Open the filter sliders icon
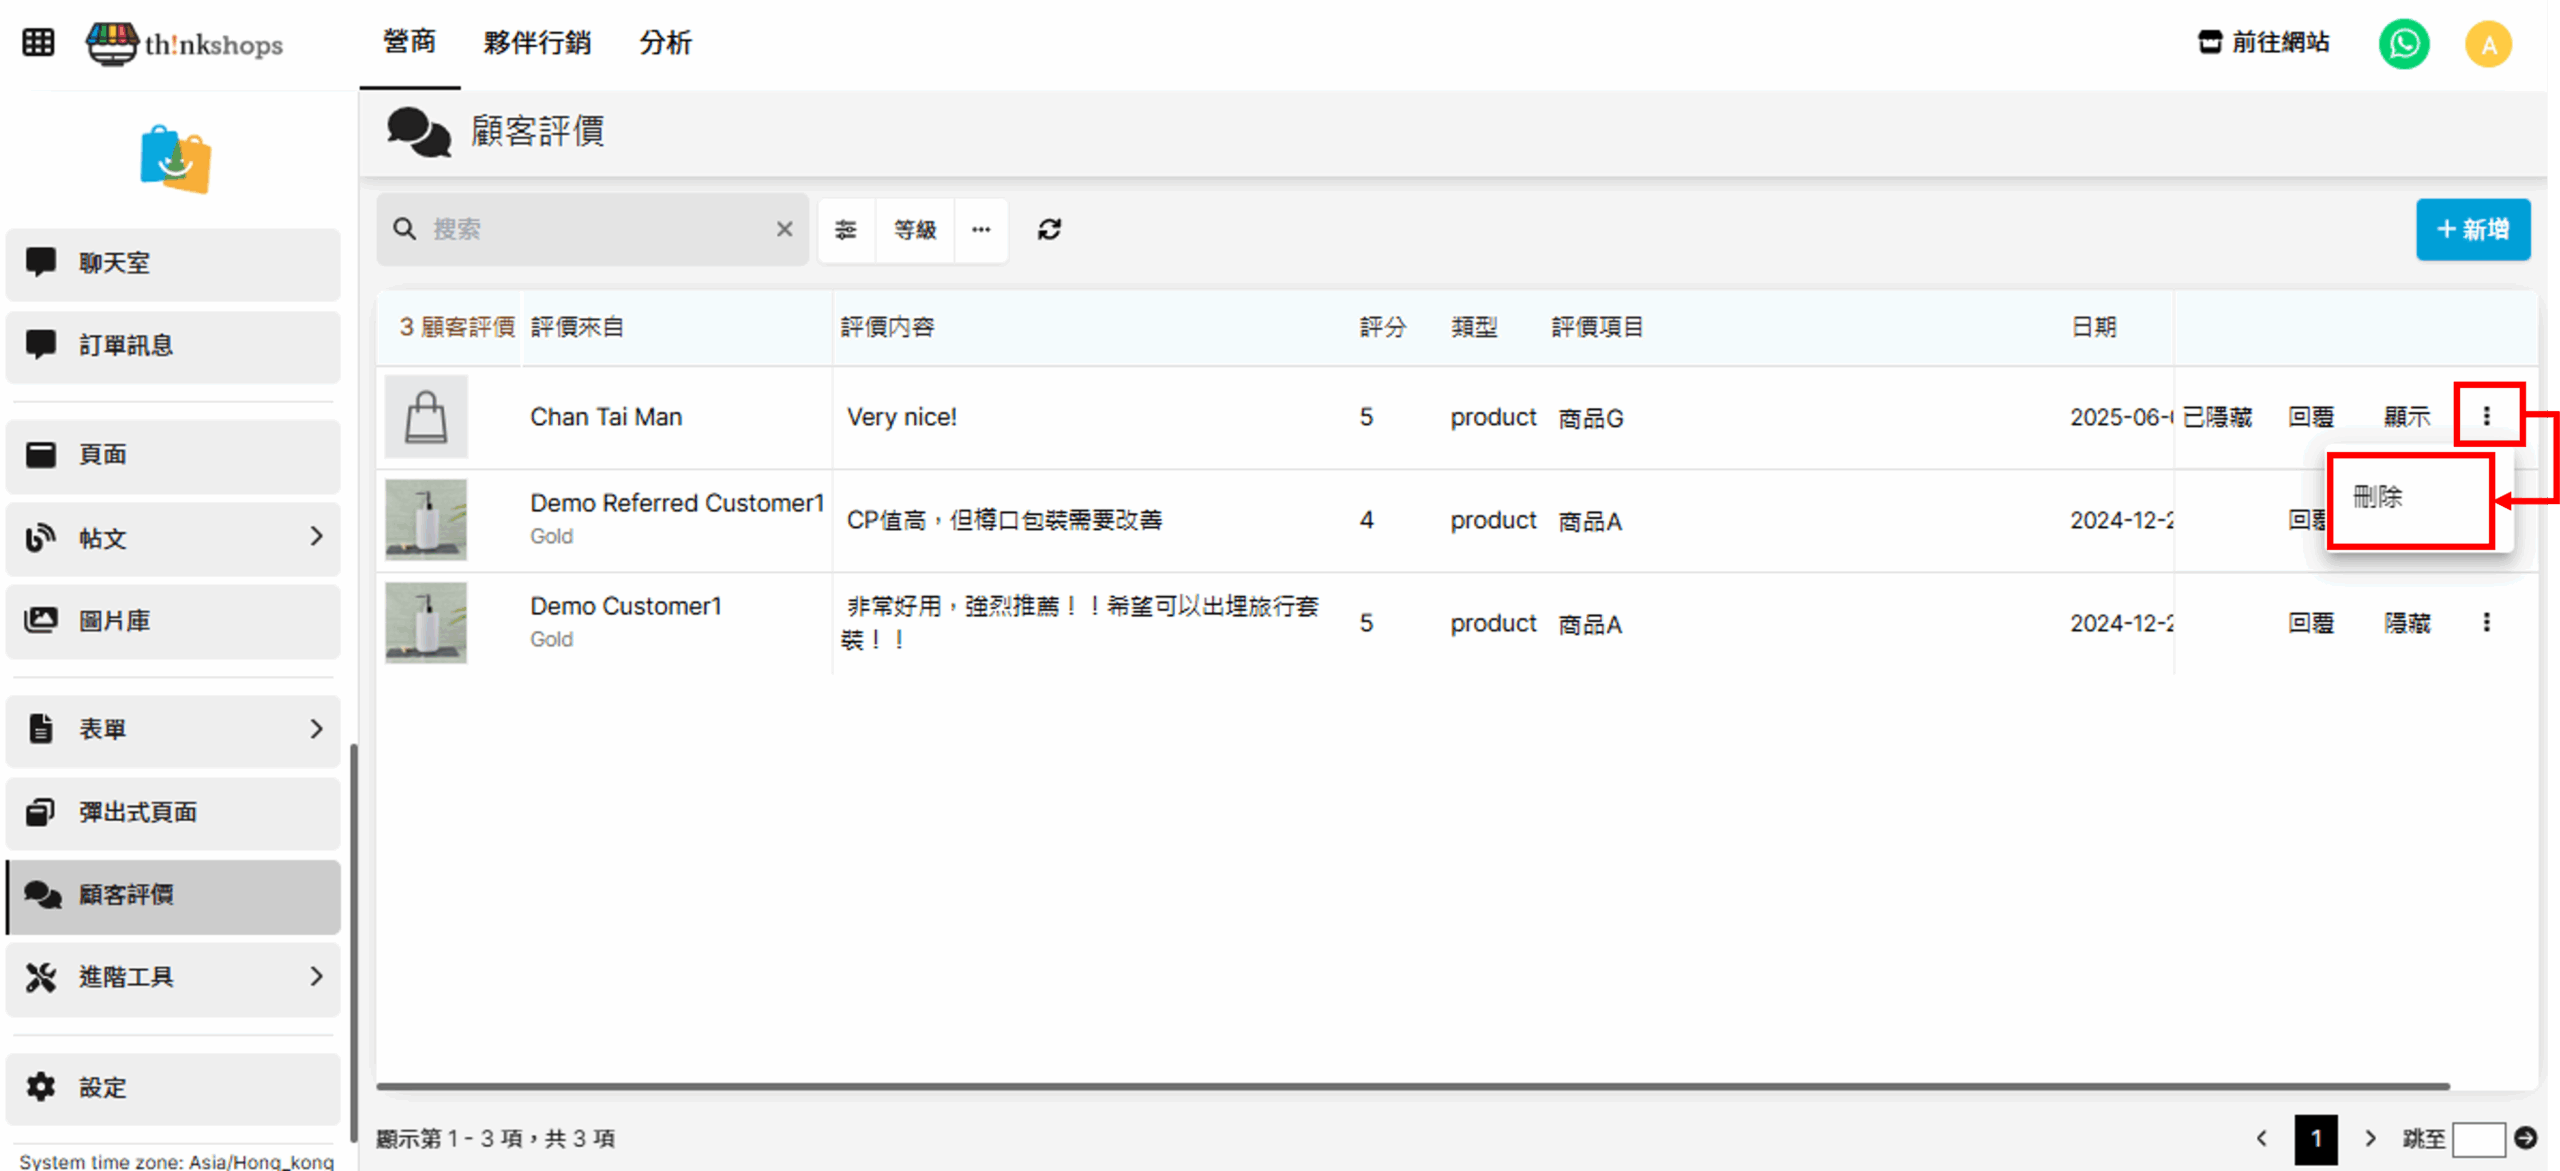This screenshot has width=2560, height=1171. tap(846, 230)
